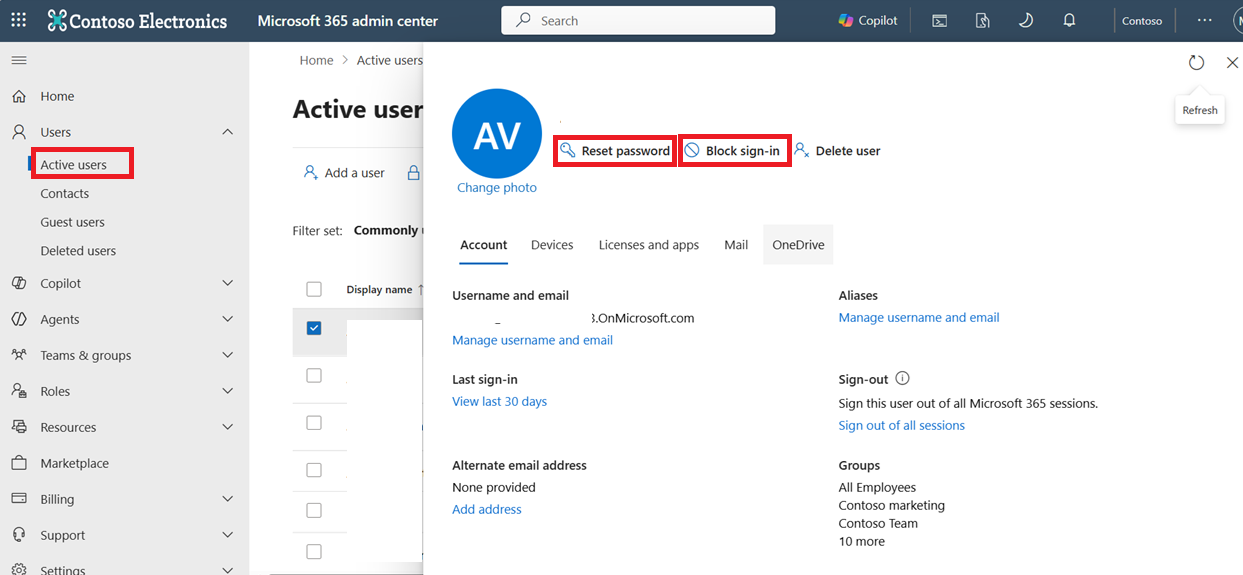
Task: Click the Block sign-in button
Action: [735, 151]
